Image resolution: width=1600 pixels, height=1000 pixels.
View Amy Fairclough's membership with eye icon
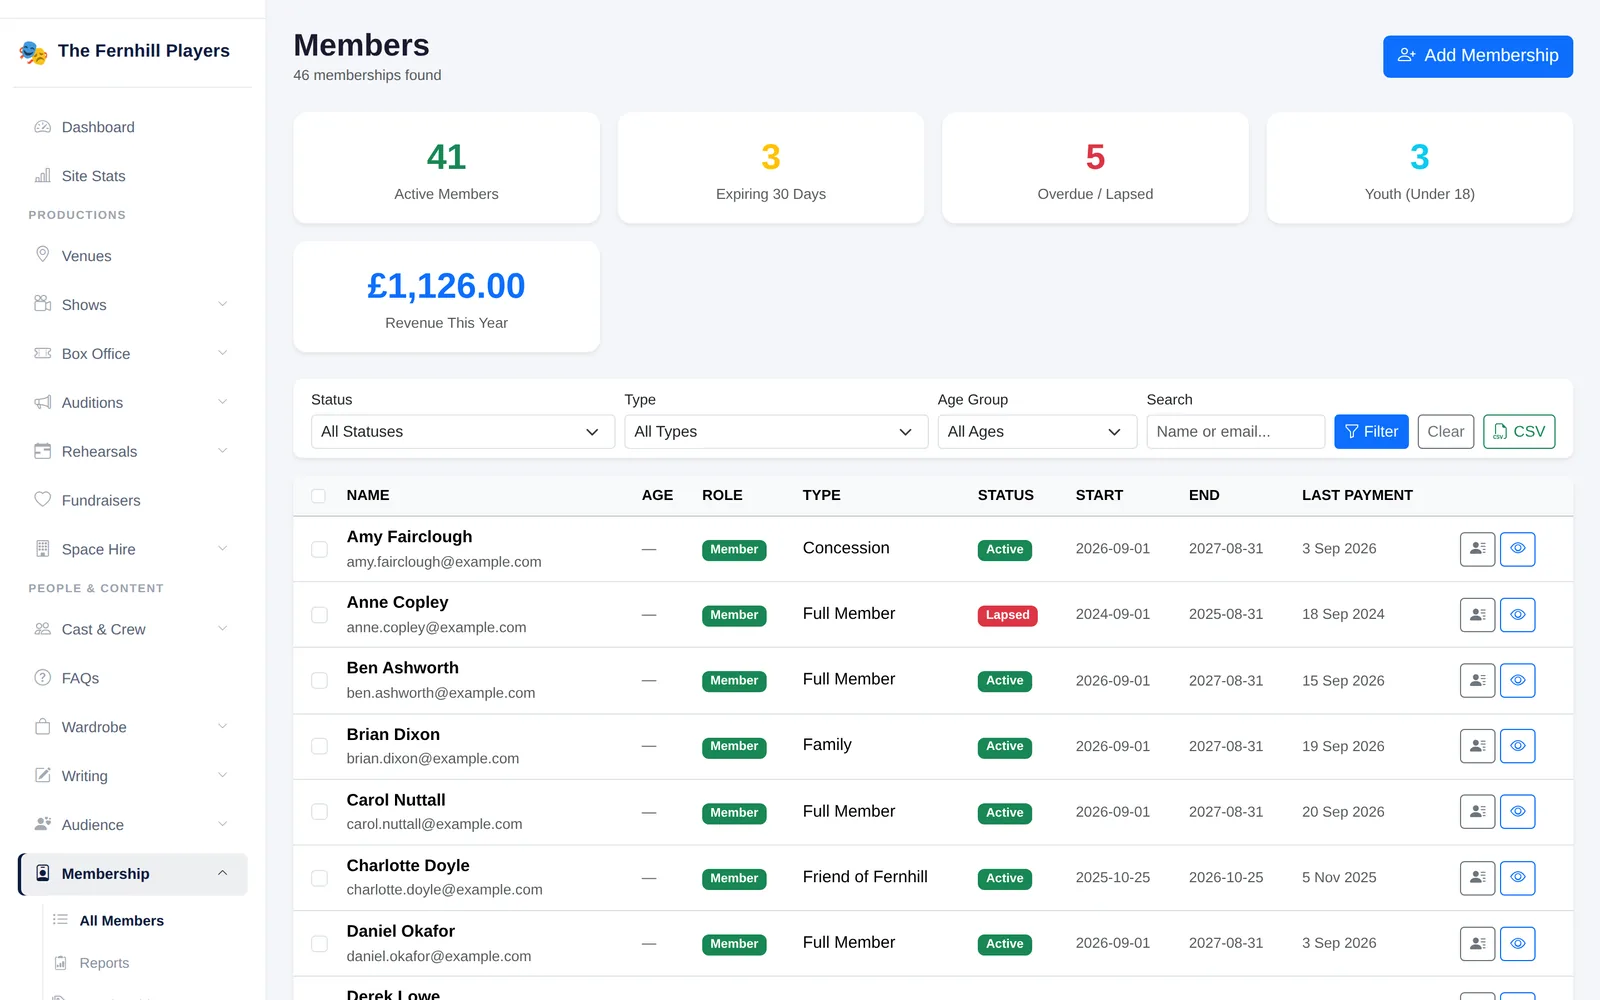point(1518,549)
